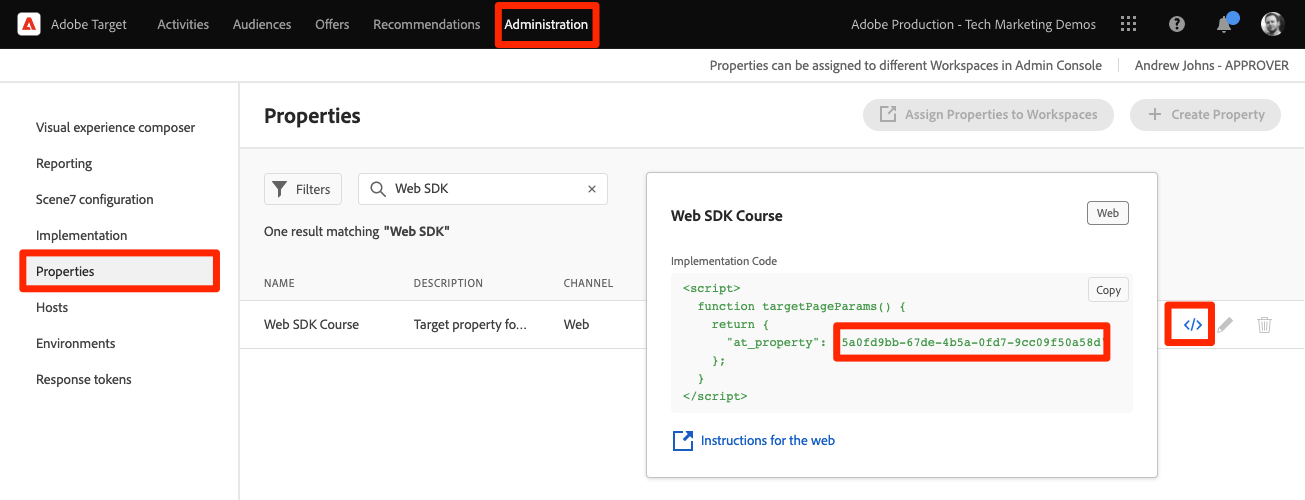Screen dimensions: 1305x500
Task: Open the Activities tab
Action: click(183, 24)
